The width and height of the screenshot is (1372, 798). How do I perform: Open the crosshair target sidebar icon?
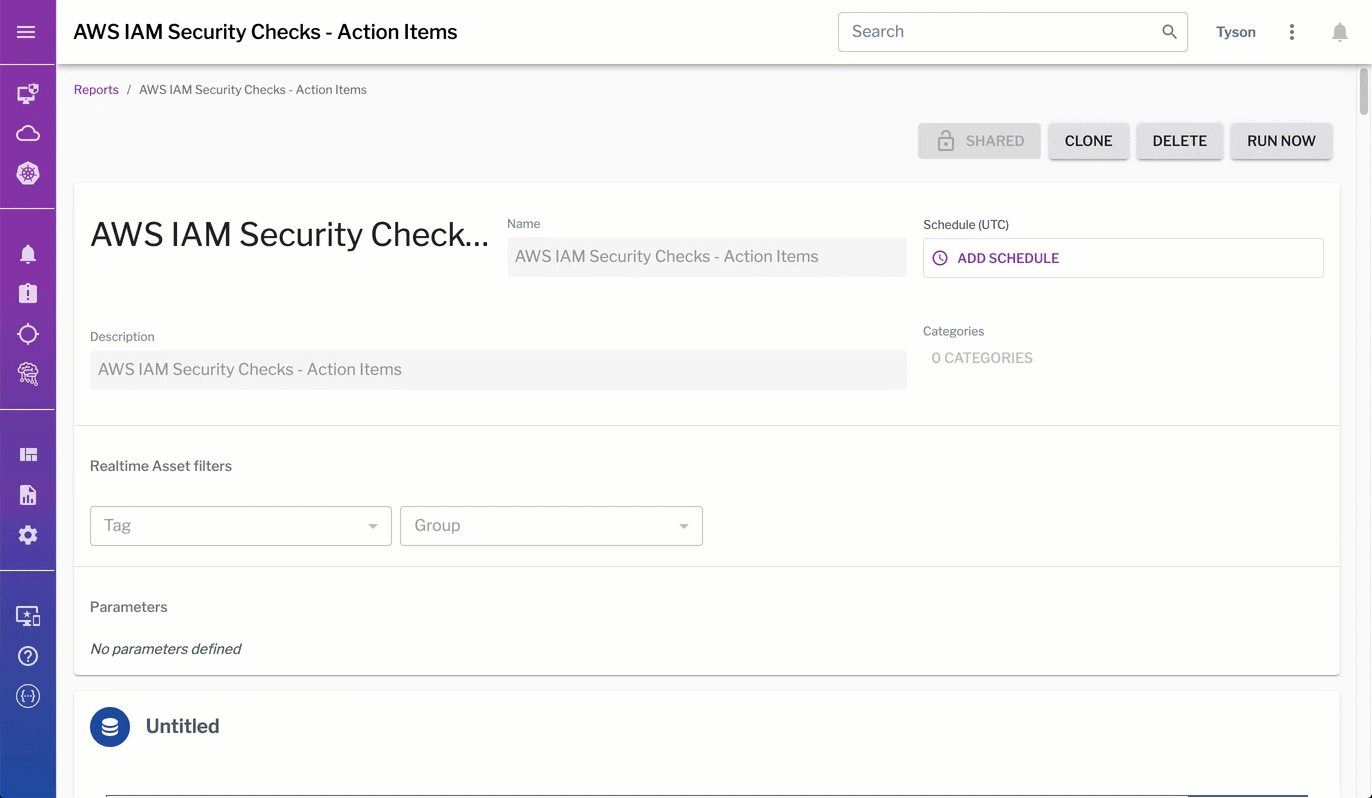(x=28, y=334)
